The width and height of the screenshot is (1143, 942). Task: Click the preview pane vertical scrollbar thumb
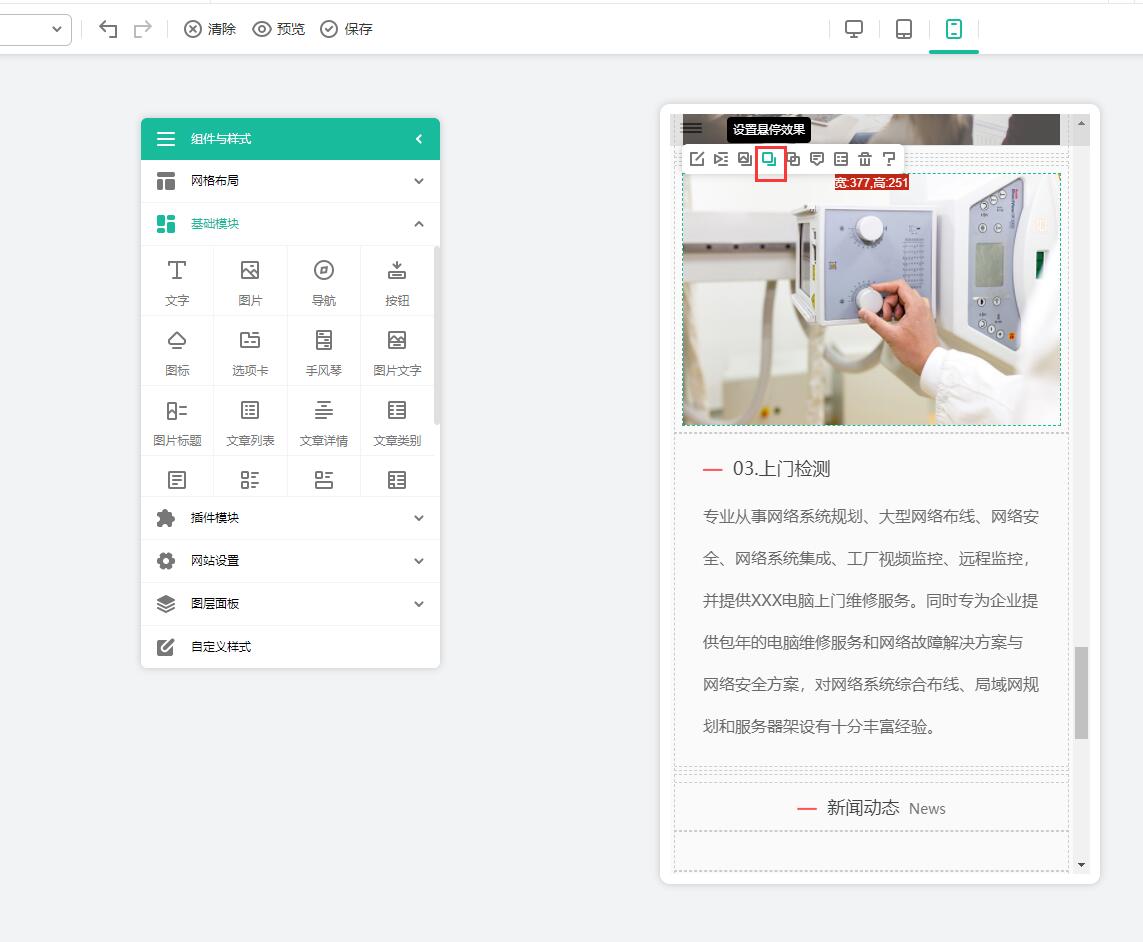1081,692
